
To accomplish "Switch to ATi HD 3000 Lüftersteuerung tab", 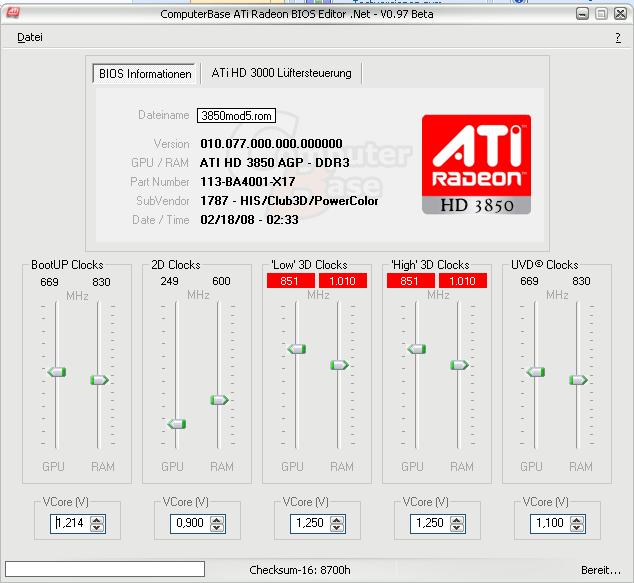I will pos(281,73).
